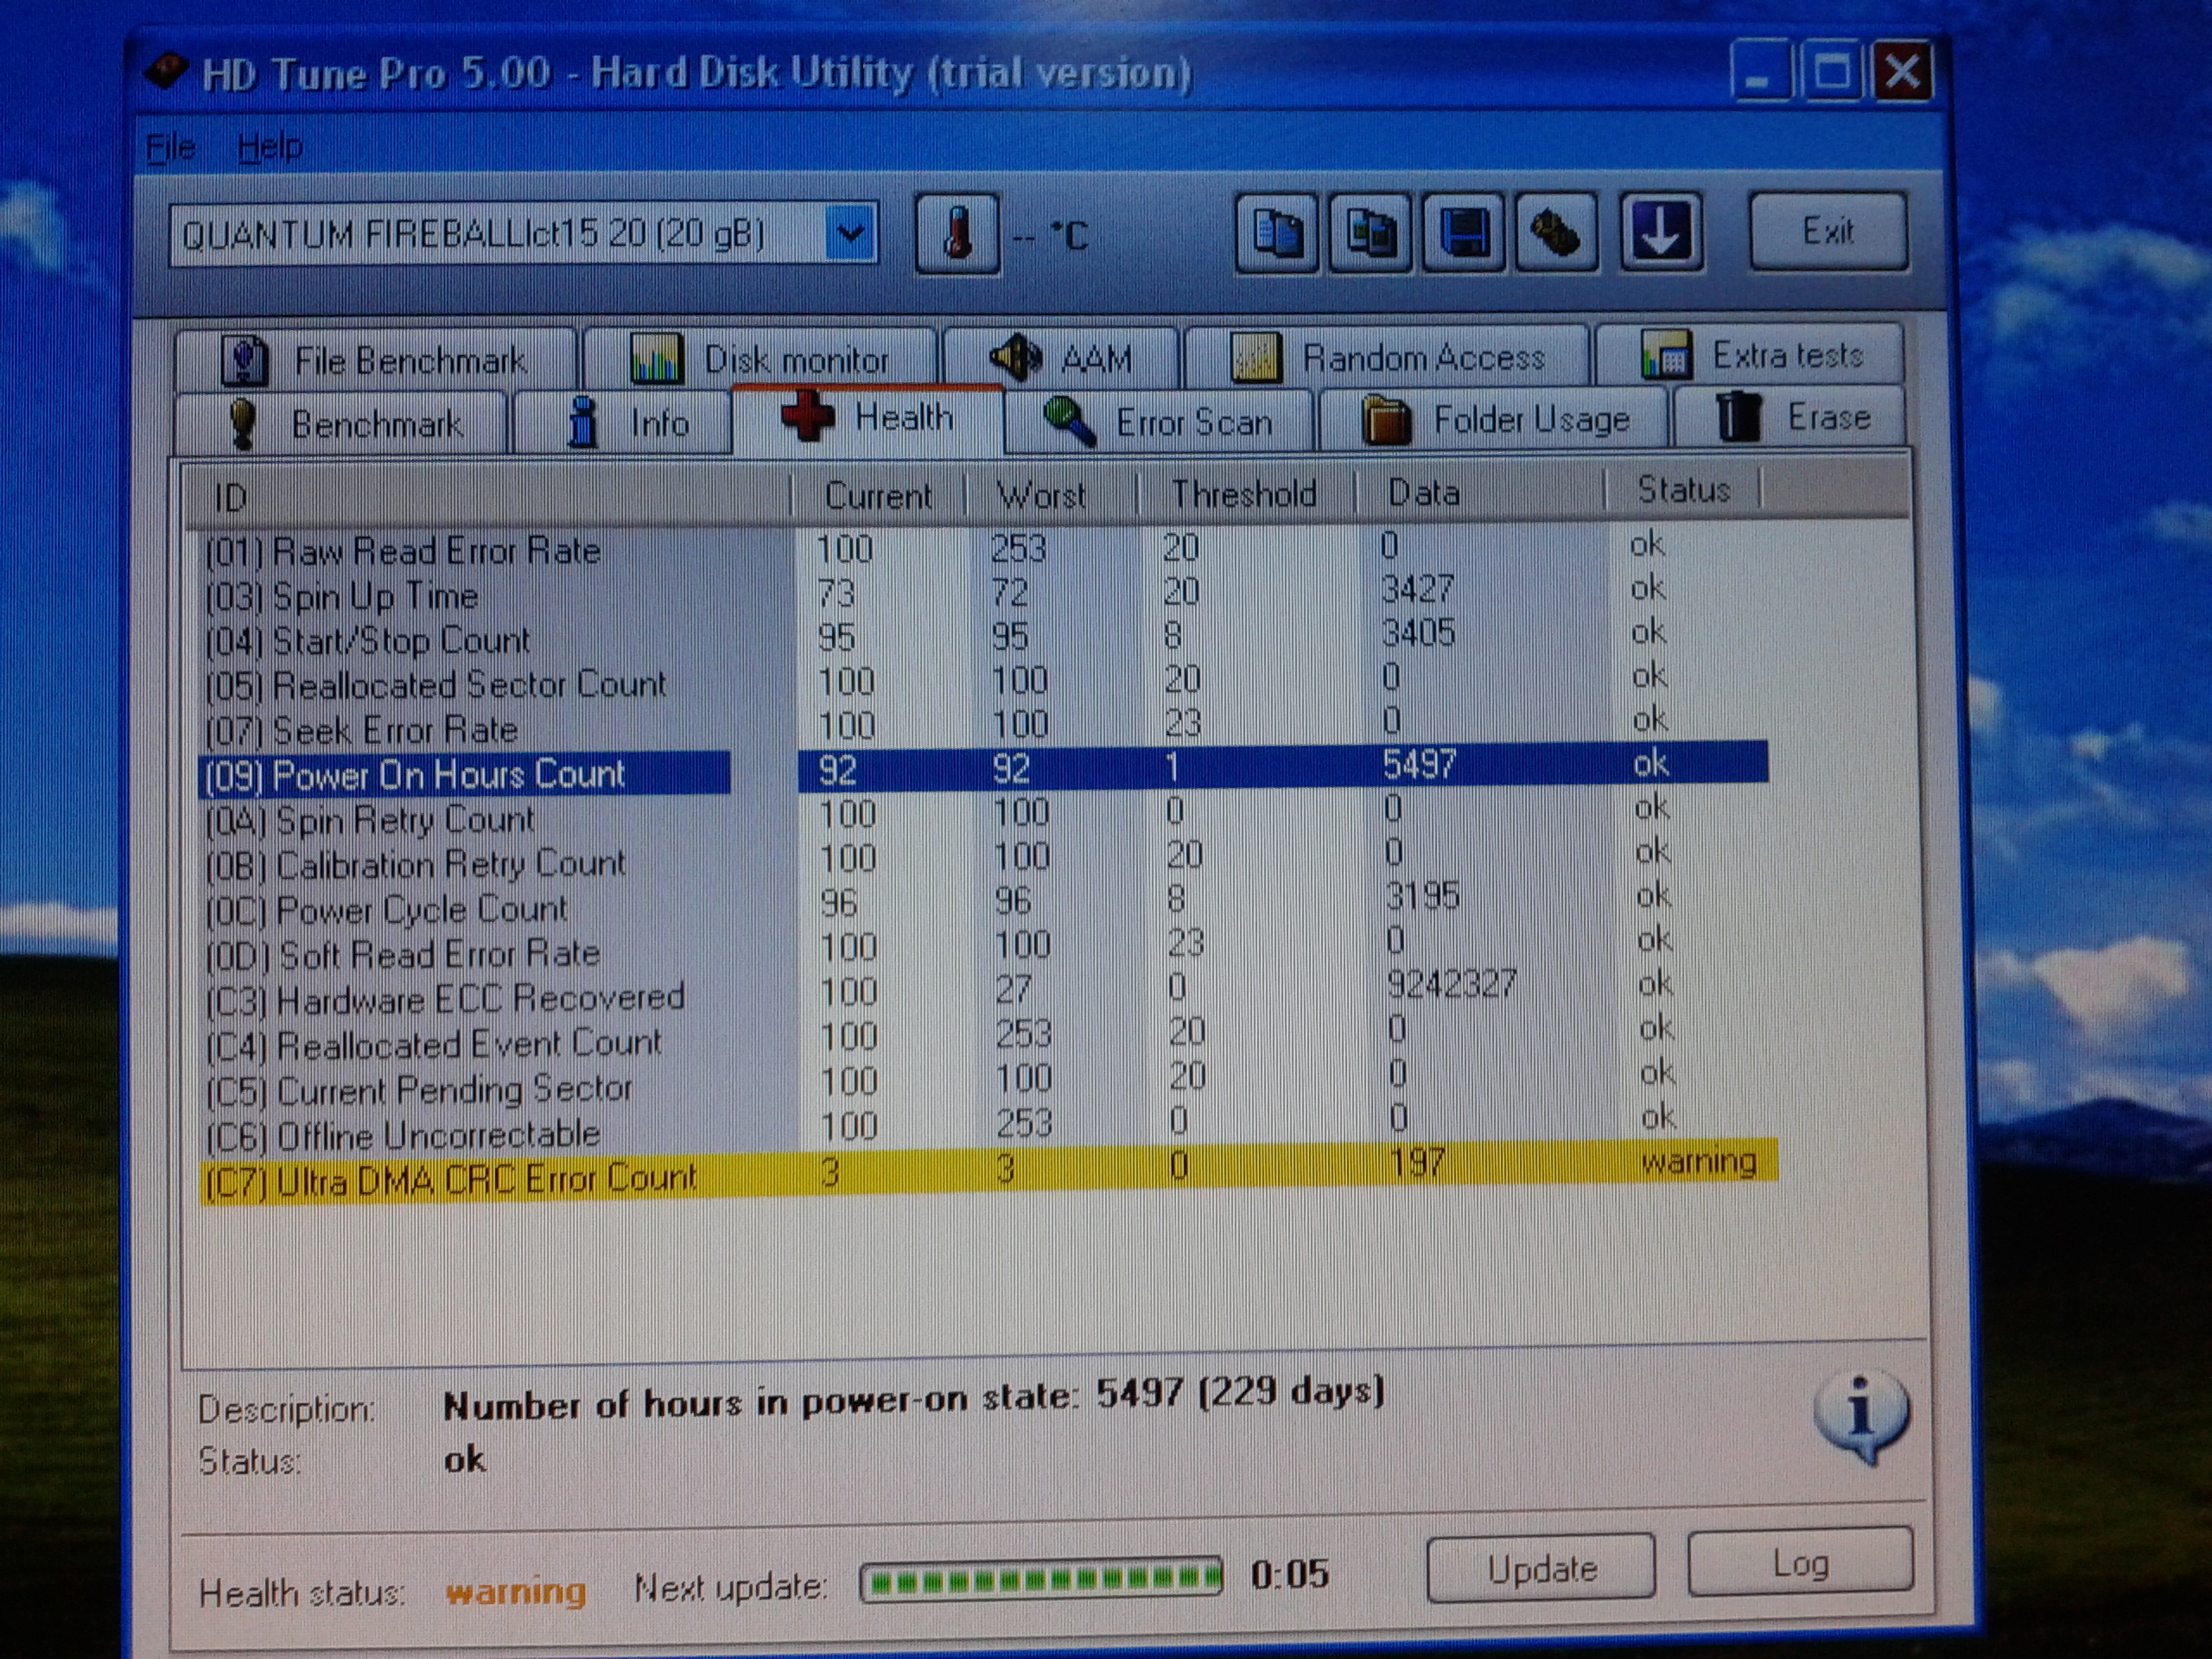2212x1659 pixels.
Task: Click the orange Health status warning text
Action: click(x=515, y=1591)
